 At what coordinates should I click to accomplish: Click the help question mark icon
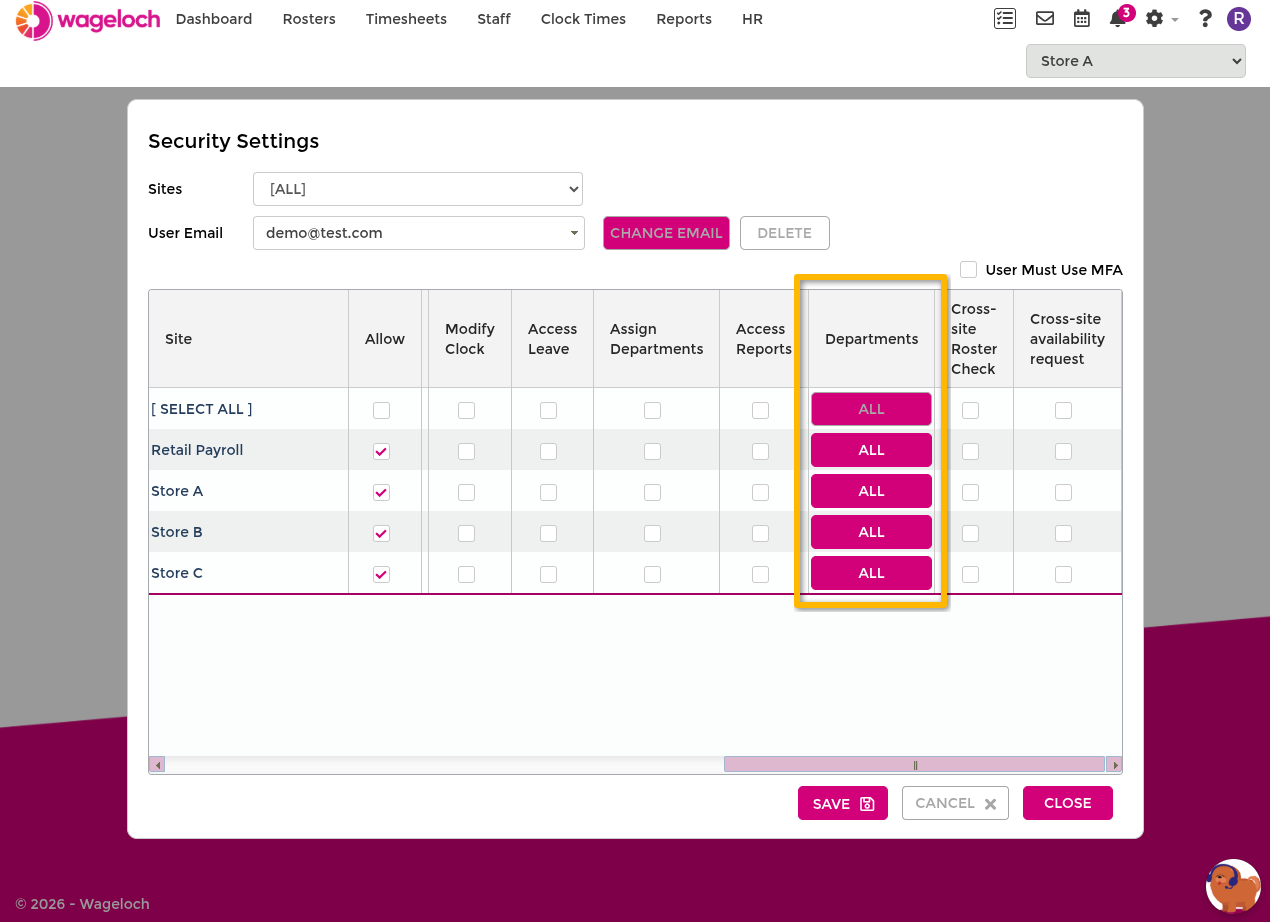[x=1205, y=18]
